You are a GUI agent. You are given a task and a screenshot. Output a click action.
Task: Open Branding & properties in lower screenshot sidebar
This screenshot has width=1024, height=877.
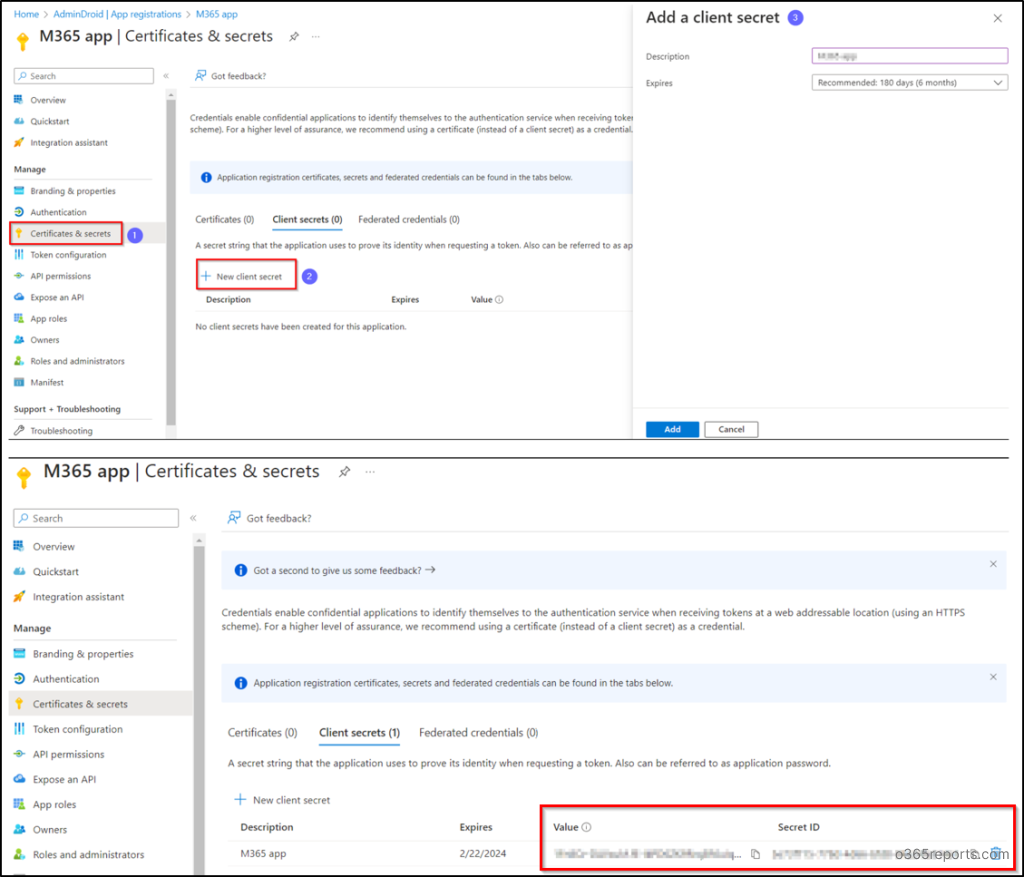click(74, 654)
